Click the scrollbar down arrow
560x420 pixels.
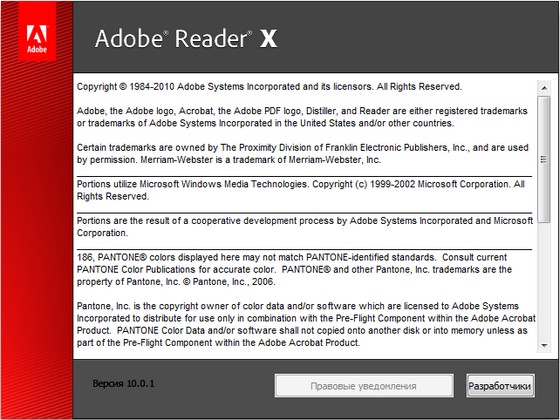tap(544, 345)
